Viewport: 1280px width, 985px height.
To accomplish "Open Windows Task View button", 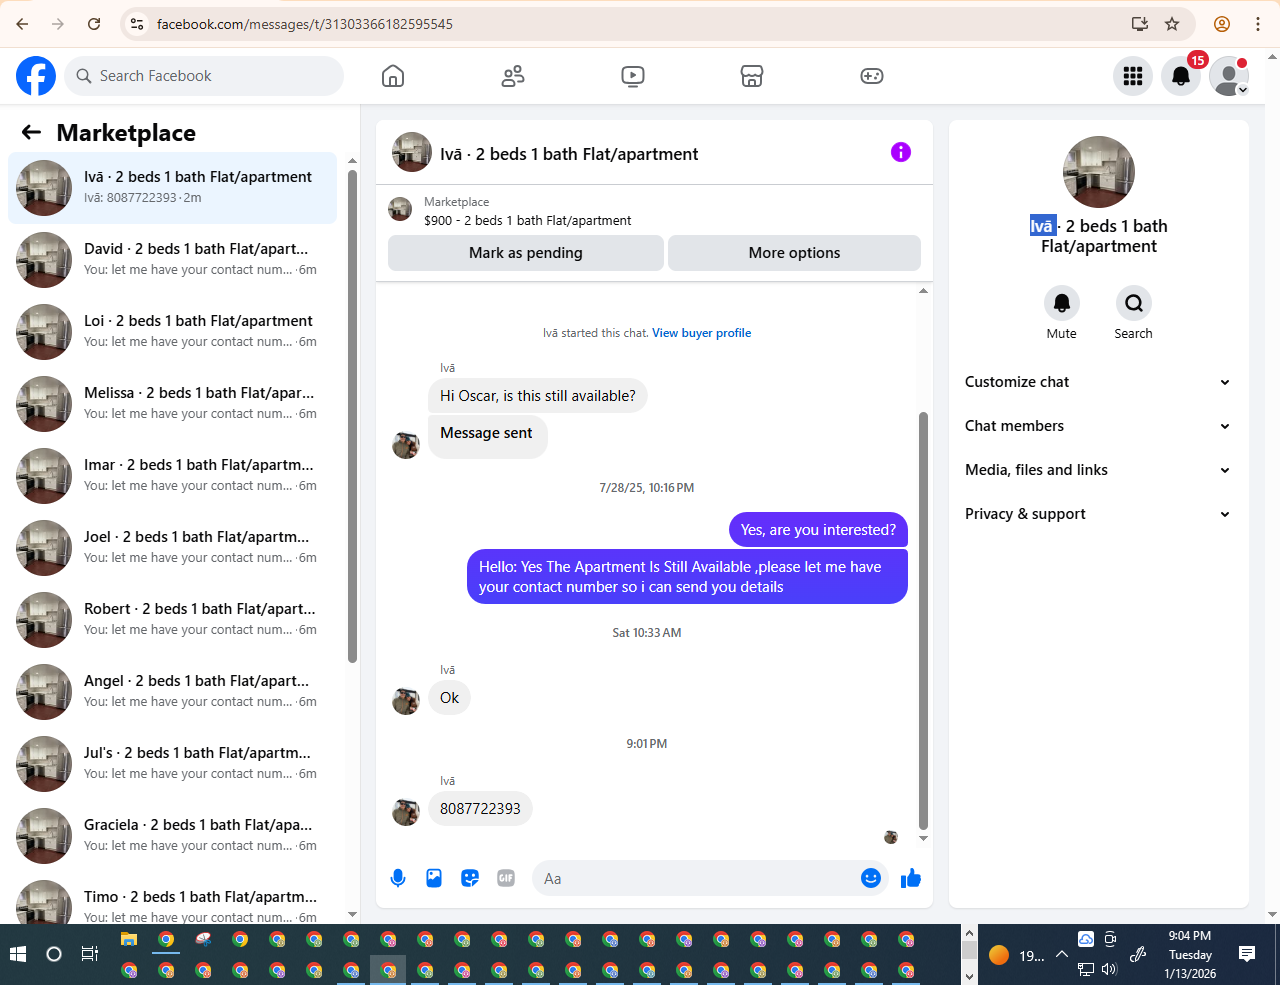I will tap(89, 954).
